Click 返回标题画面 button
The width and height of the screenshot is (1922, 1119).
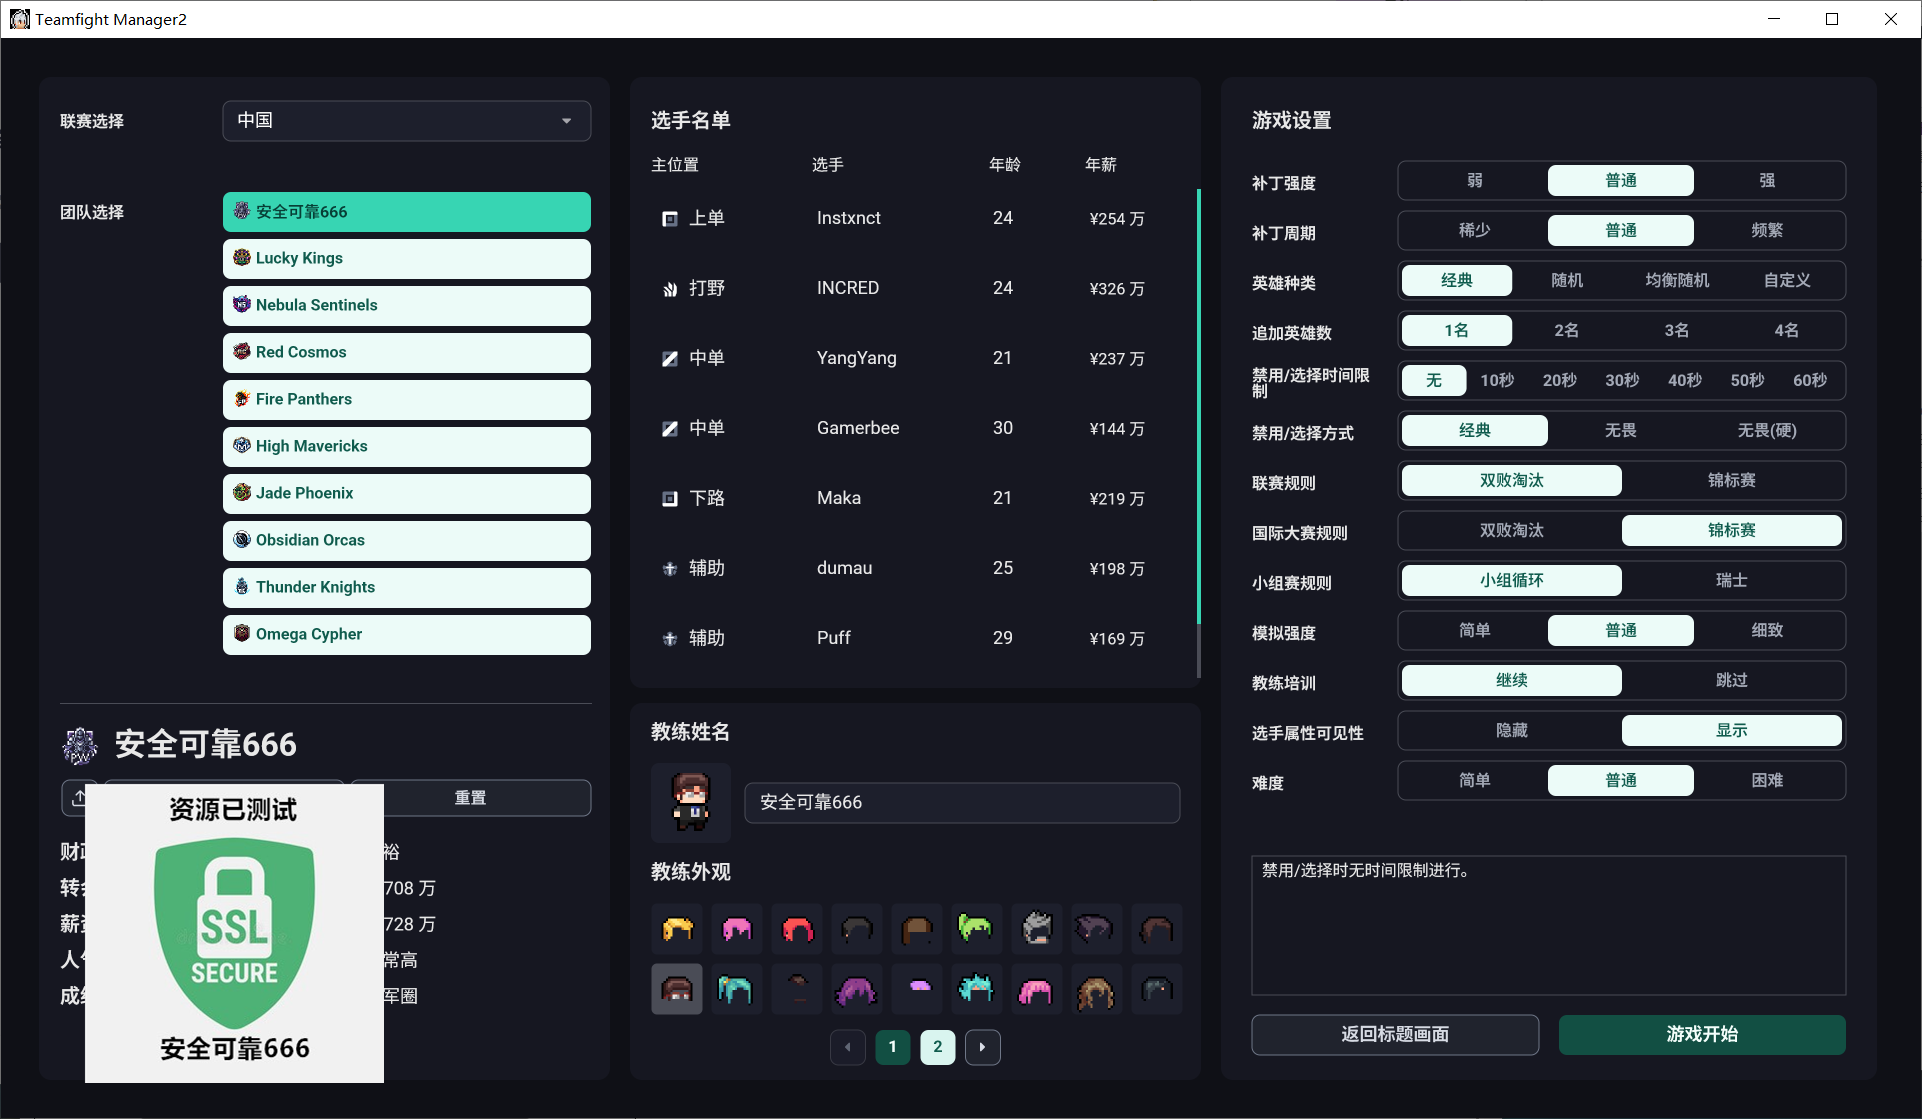pos(1395,1035)
